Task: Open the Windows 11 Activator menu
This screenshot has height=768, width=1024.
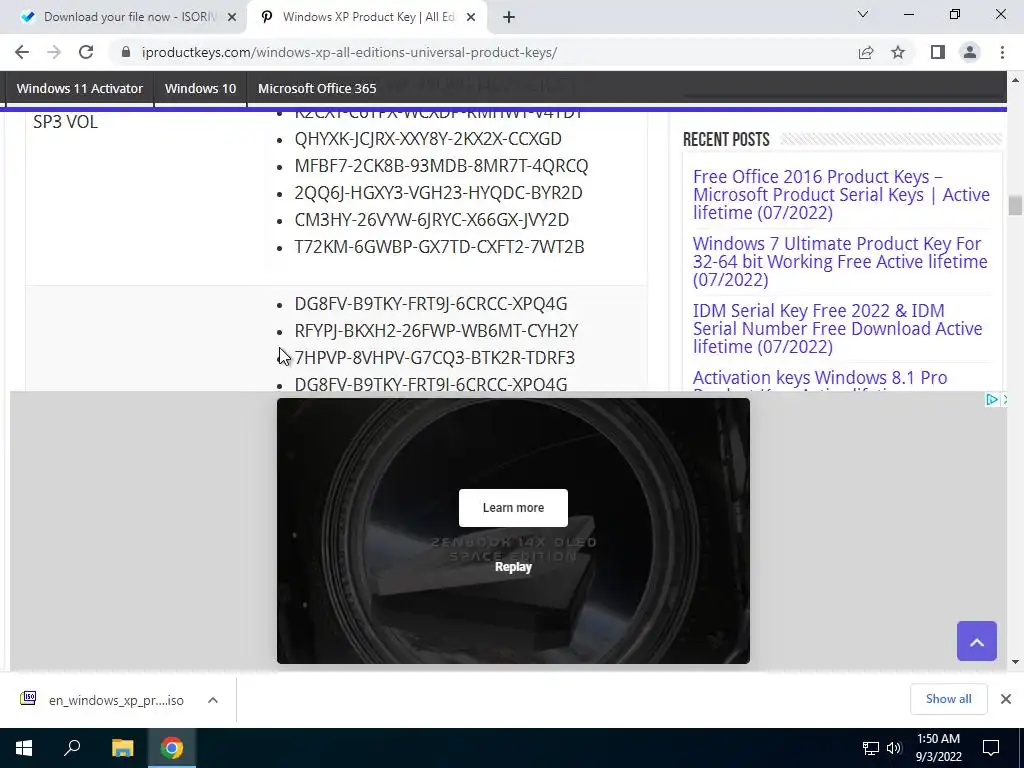Action: 80,88
